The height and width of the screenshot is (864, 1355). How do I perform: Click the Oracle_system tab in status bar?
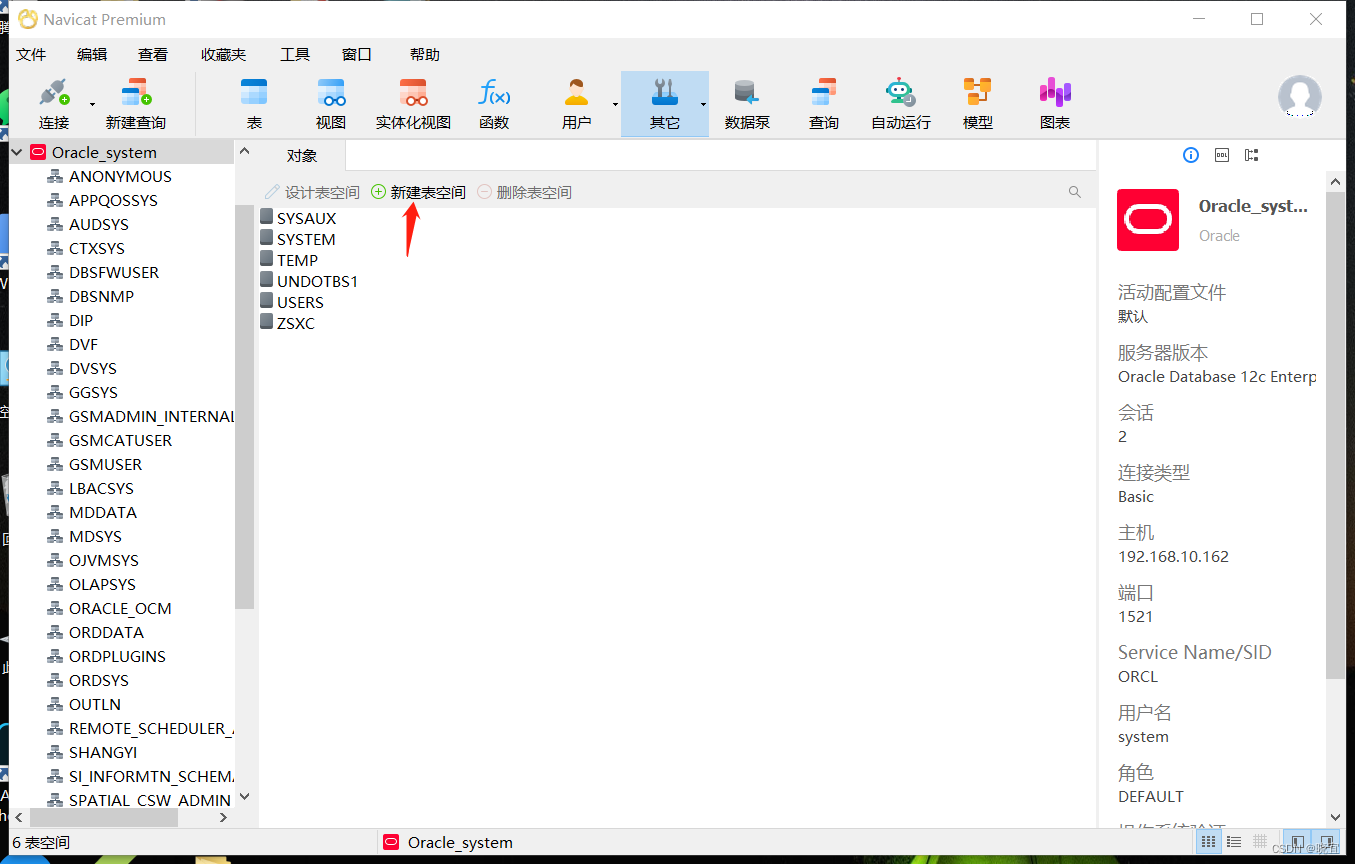coord(448,842)
